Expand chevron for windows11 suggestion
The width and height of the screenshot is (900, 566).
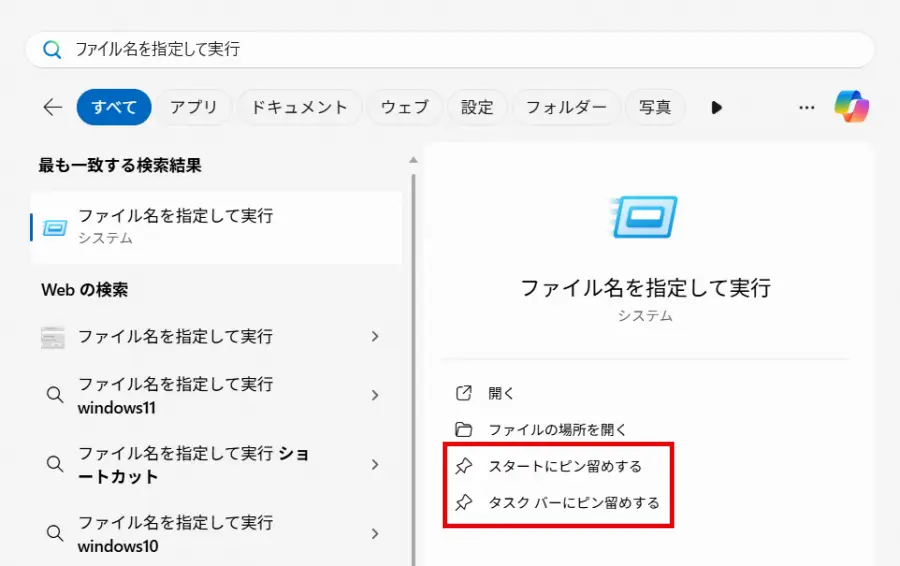375,395
